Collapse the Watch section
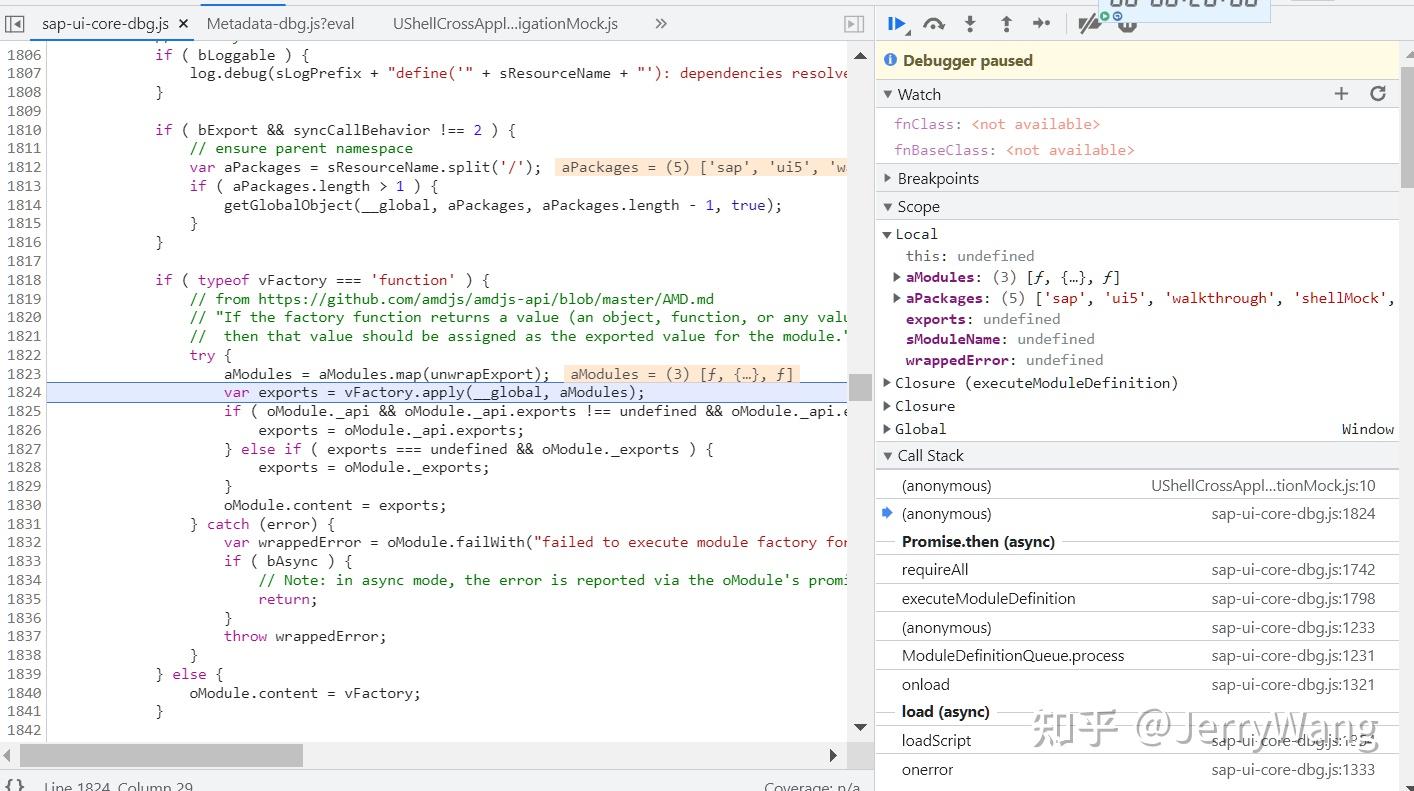The image size is (1414, 791). click(888, 94)
